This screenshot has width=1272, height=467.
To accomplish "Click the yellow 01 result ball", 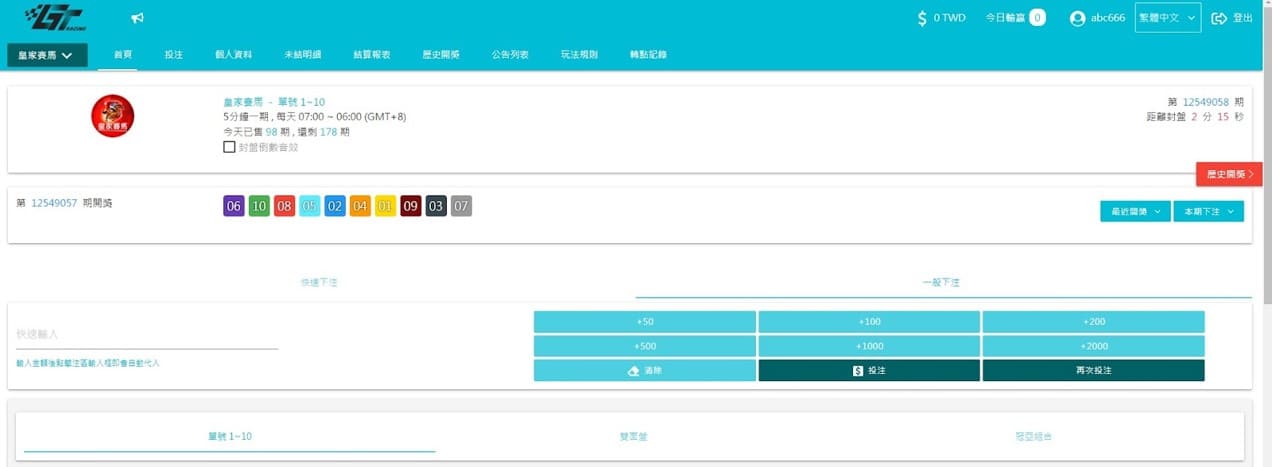I will (386, 207).
